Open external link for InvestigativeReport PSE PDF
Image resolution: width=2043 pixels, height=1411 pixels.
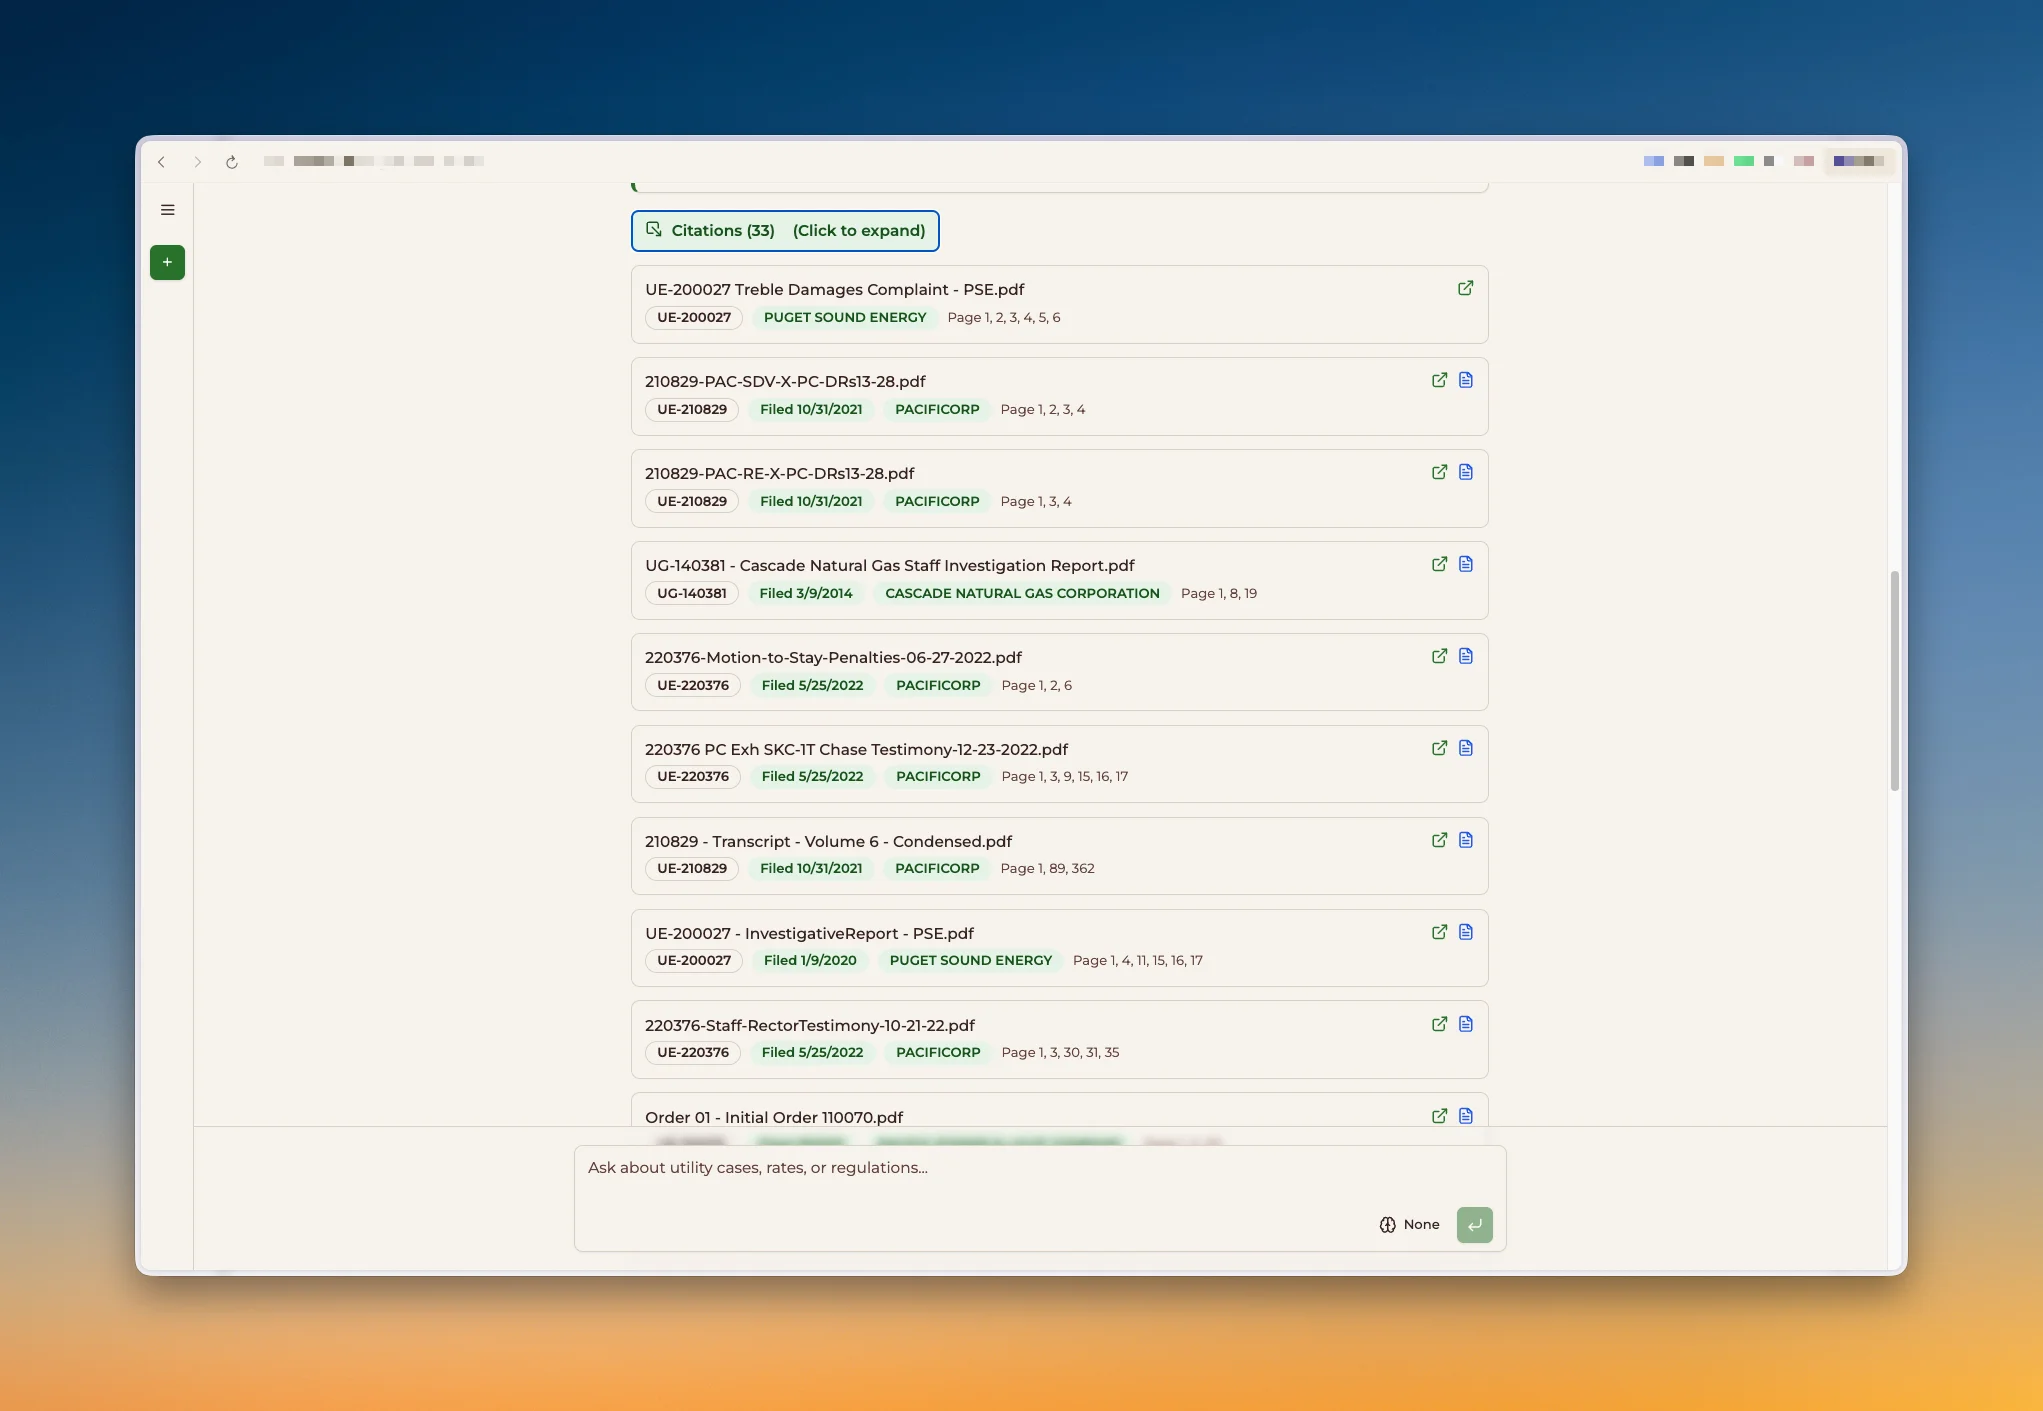[1439, 932]
